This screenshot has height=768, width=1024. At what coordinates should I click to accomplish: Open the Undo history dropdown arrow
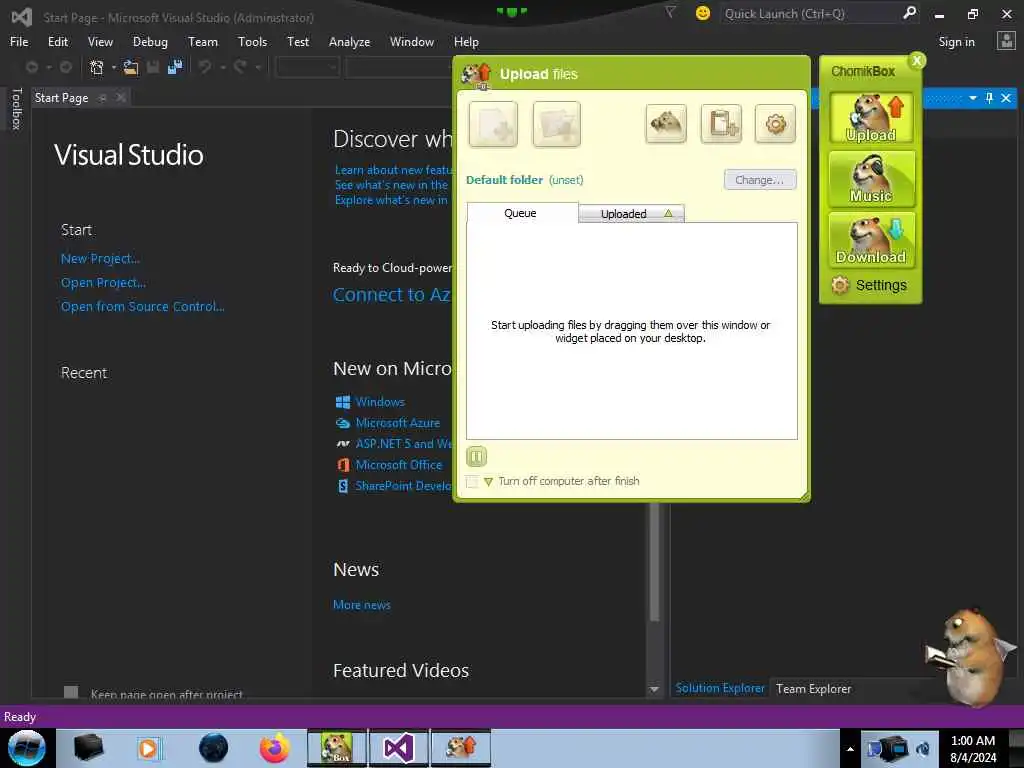click(x=223, y=67)
